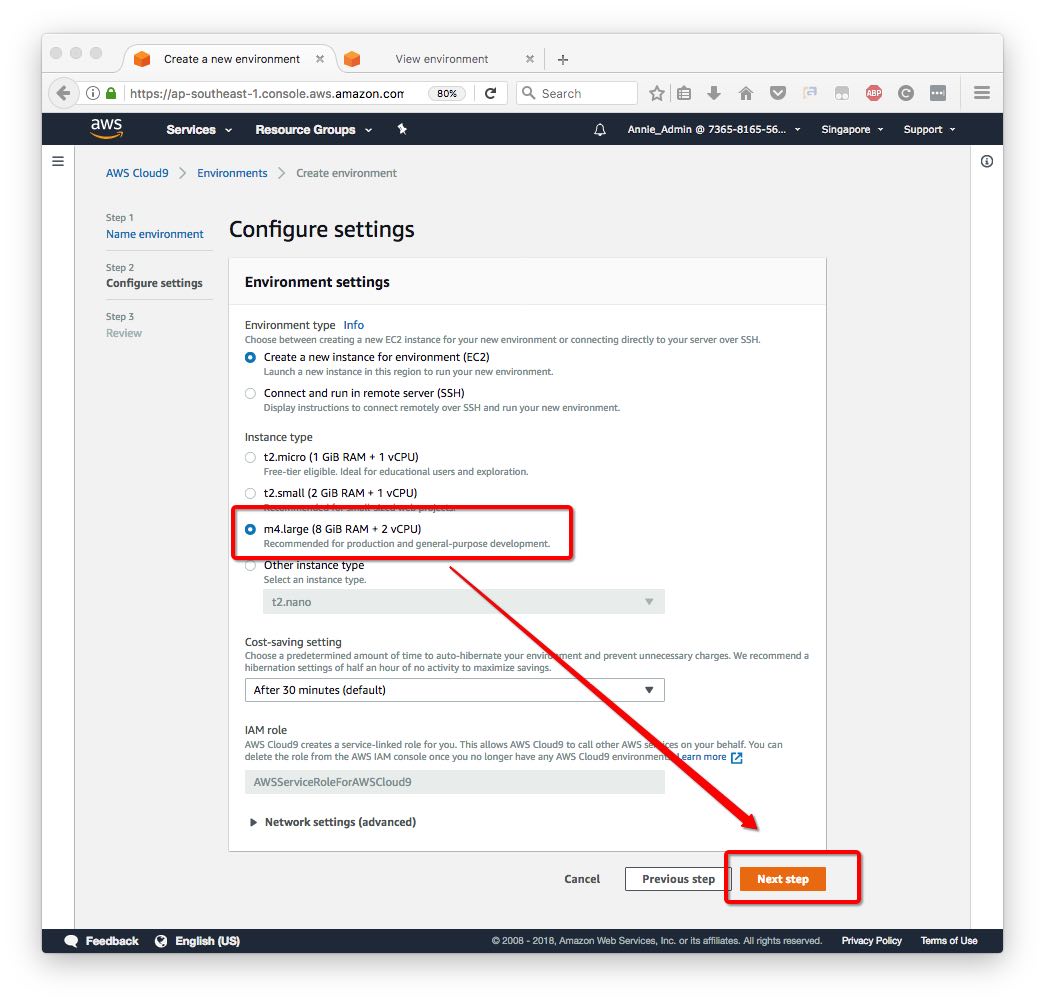The image size is (1045, 1003).
Task: Click the toolbar extension icon with three dots
Action: coord(938,93)
